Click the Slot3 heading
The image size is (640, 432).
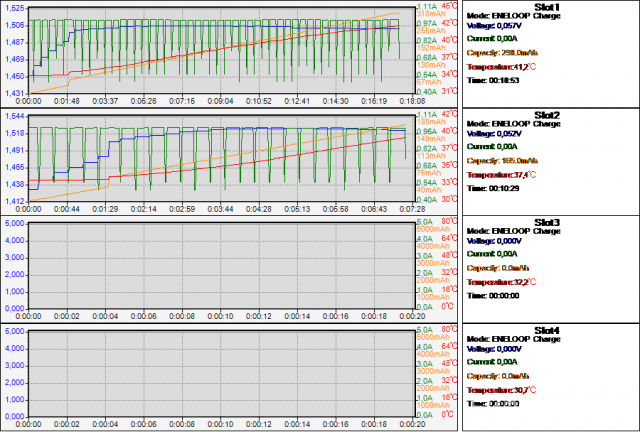coord(547,223)
